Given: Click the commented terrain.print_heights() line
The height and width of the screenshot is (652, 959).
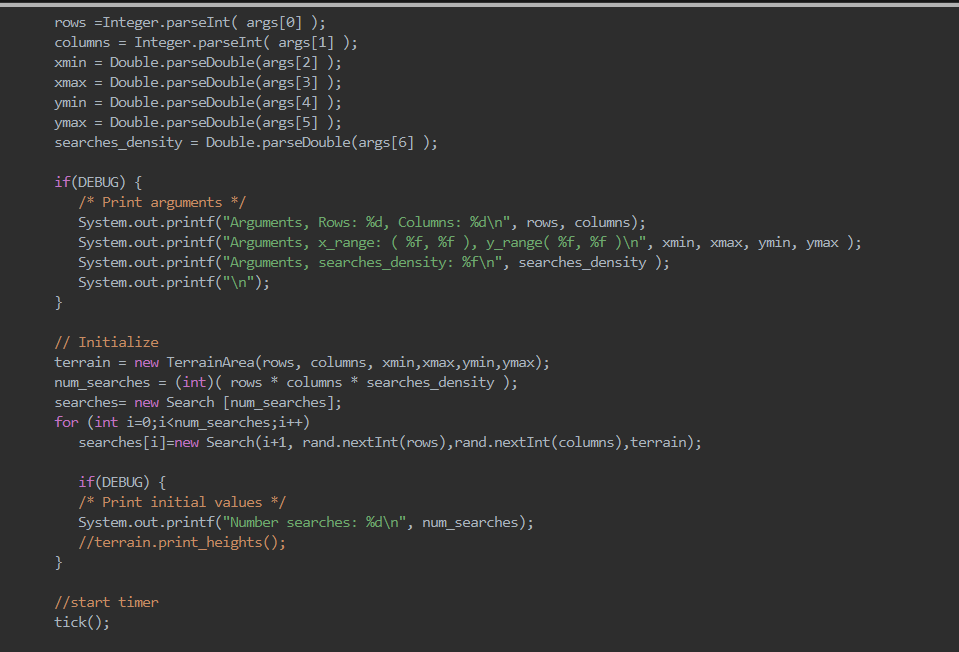Looking at the screenshot, I should pyautogui.click(x=180, y=541).
